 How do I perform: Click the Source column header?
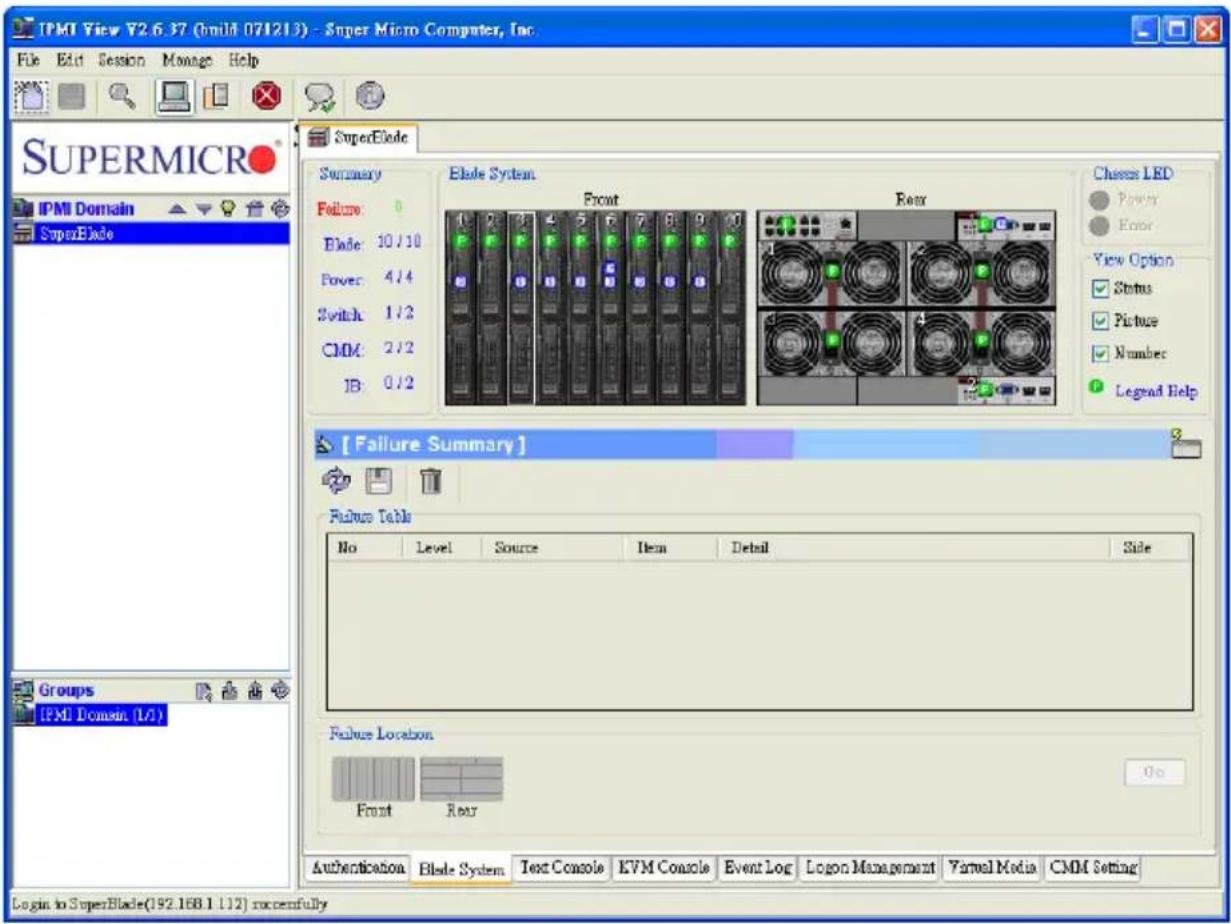pos(552,548)
